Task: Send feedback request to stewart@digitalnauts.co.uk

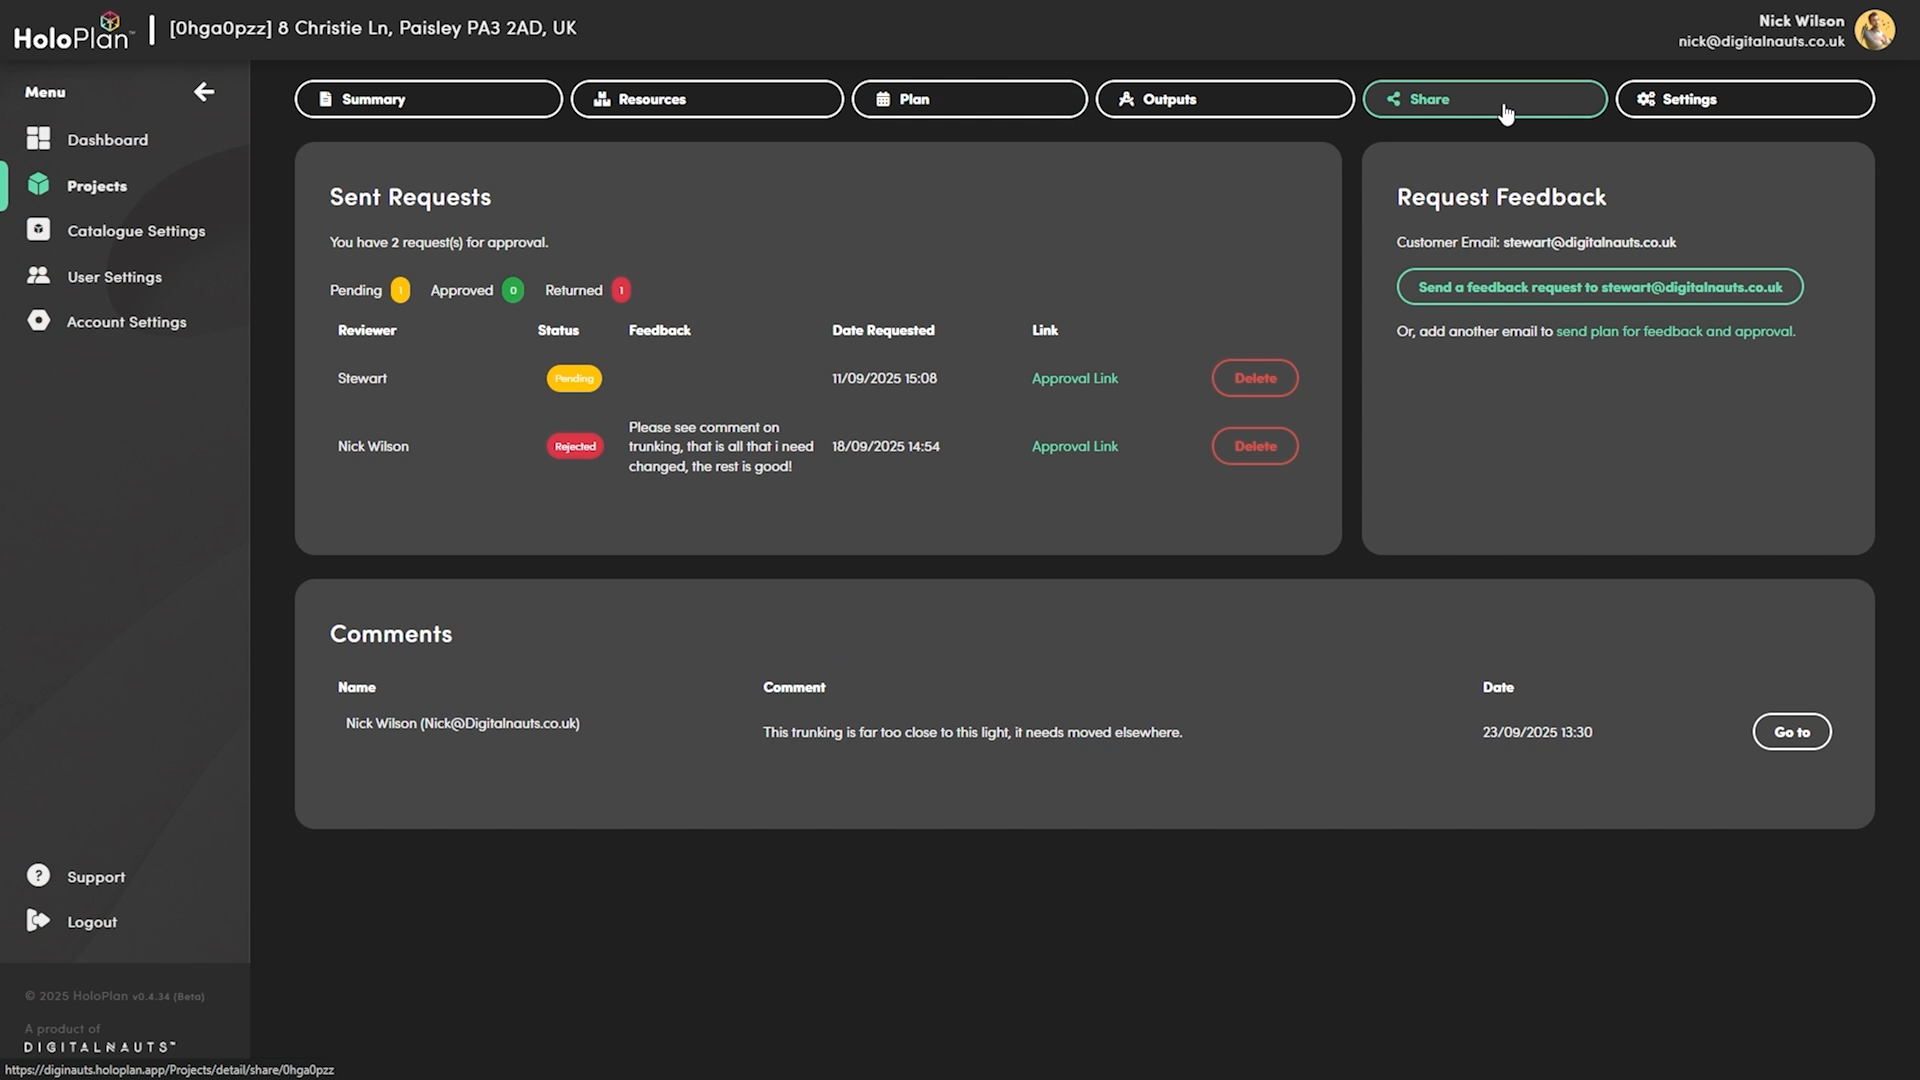Action: pyautogui.click(x=1599, y=287)
